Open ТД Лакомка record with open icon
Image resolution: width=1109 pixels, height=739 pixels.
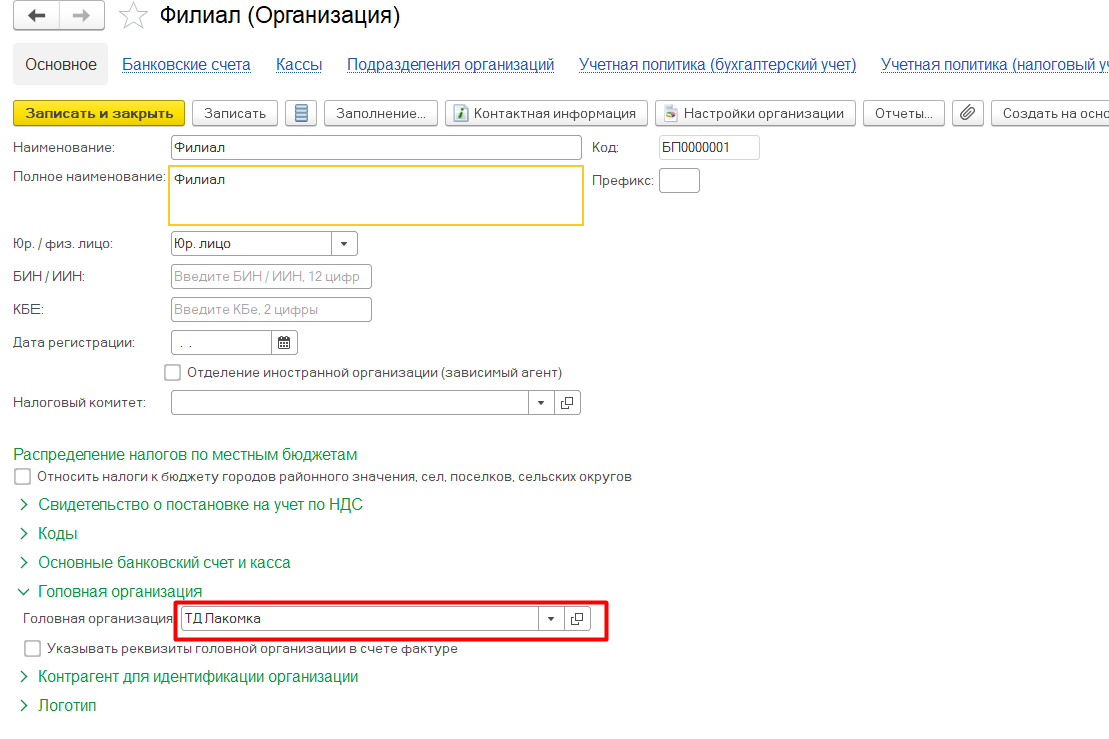click(577, 619)
